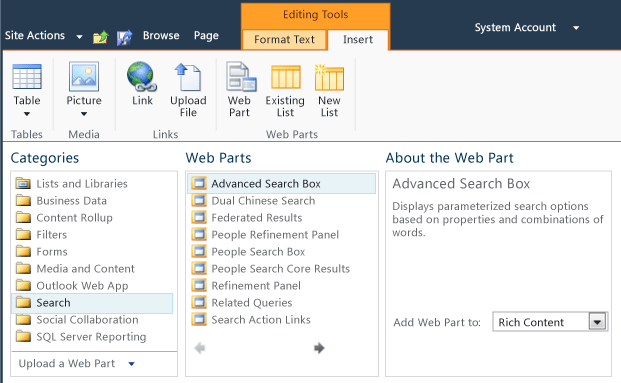Click the Edit page icon beside Browse
The image size is (621, 383).
pos(124,37)
